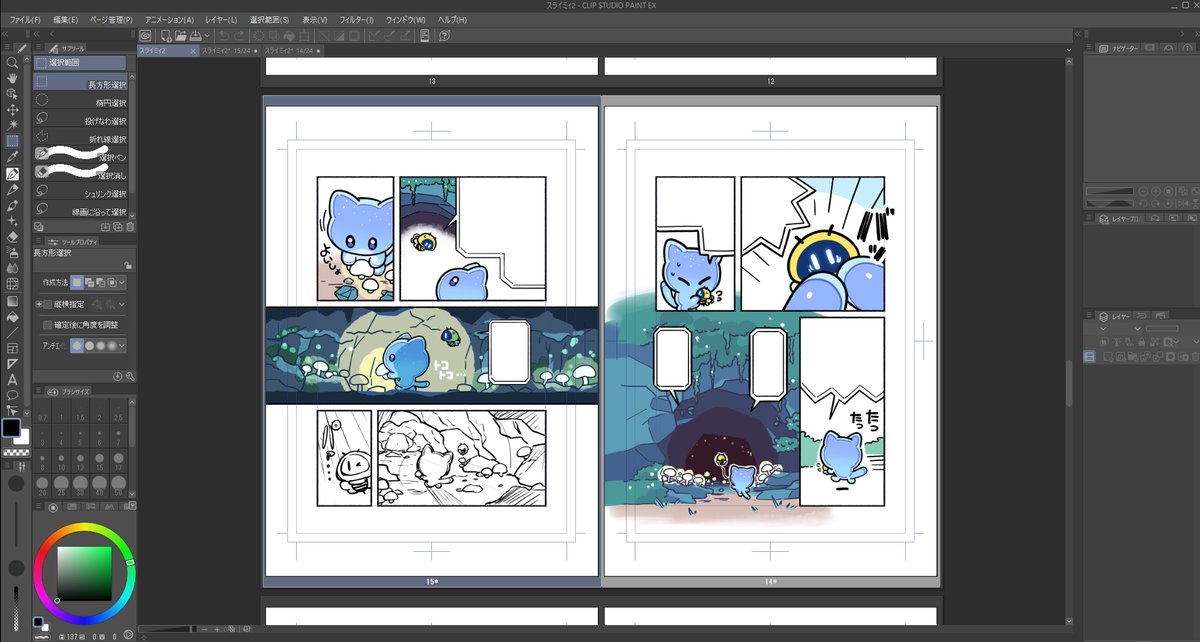
Task: Select the Auto select magic wand tool
Action: 13,124
